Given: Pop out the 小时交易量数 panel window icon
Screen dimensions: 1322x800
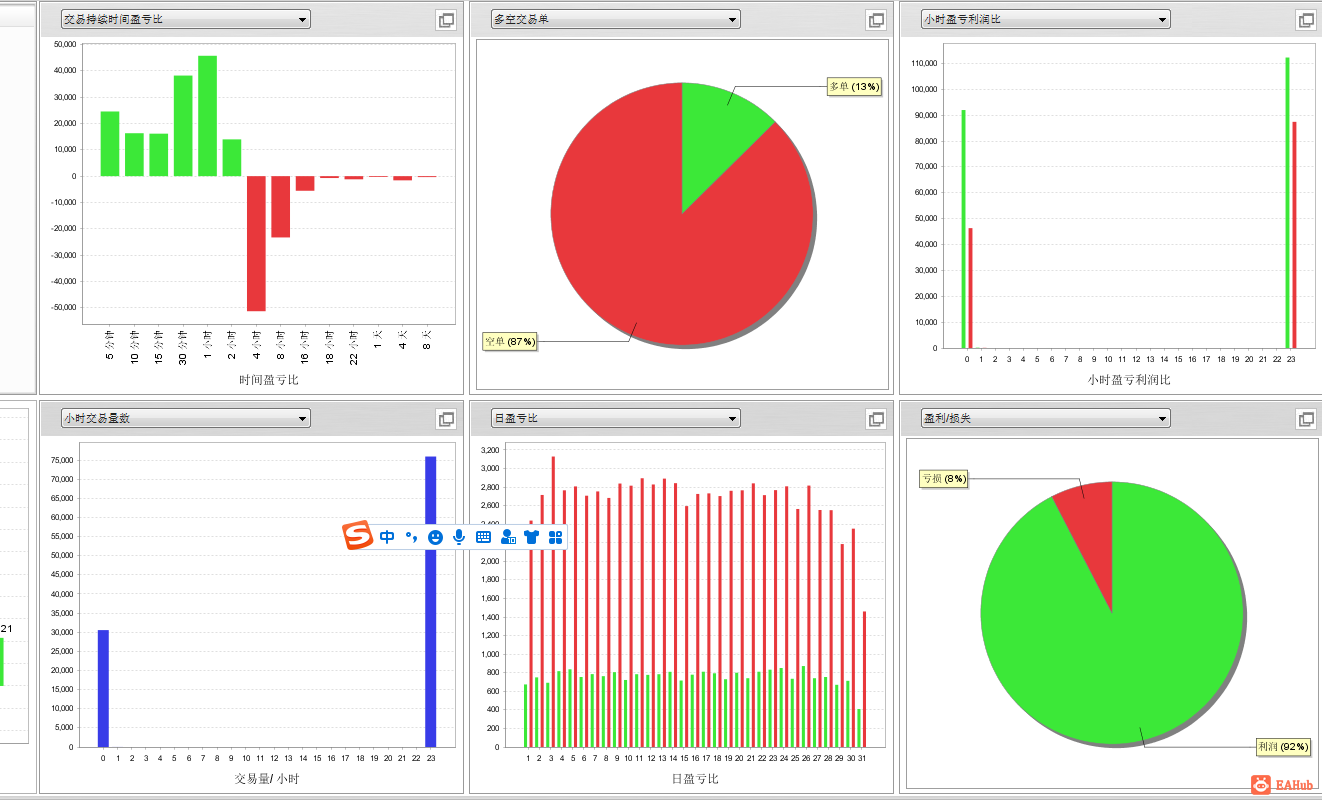Looking at the screenshot, I should coord(446,419).
